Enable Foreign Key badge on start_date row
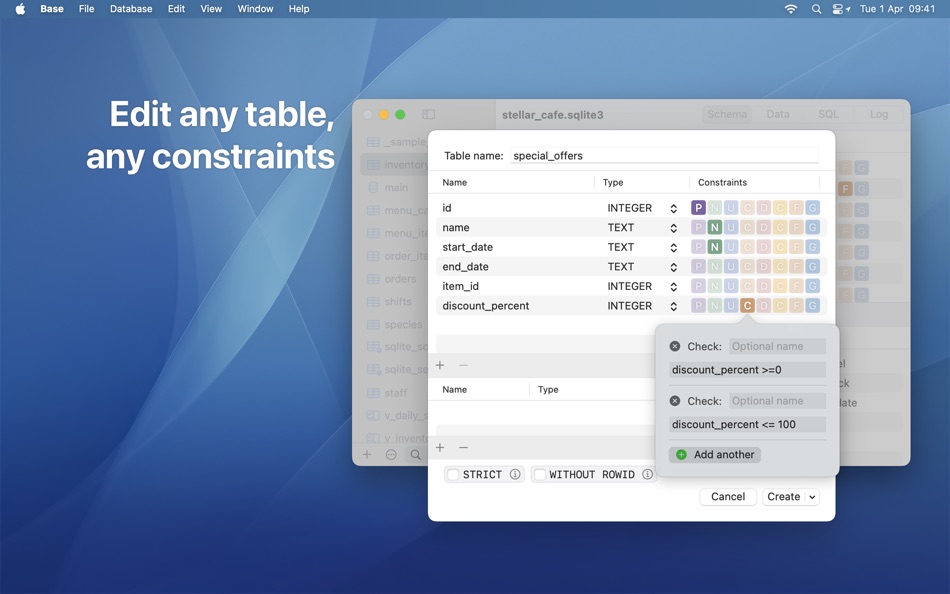Screen dimensions: 950x594 point(796,247)
